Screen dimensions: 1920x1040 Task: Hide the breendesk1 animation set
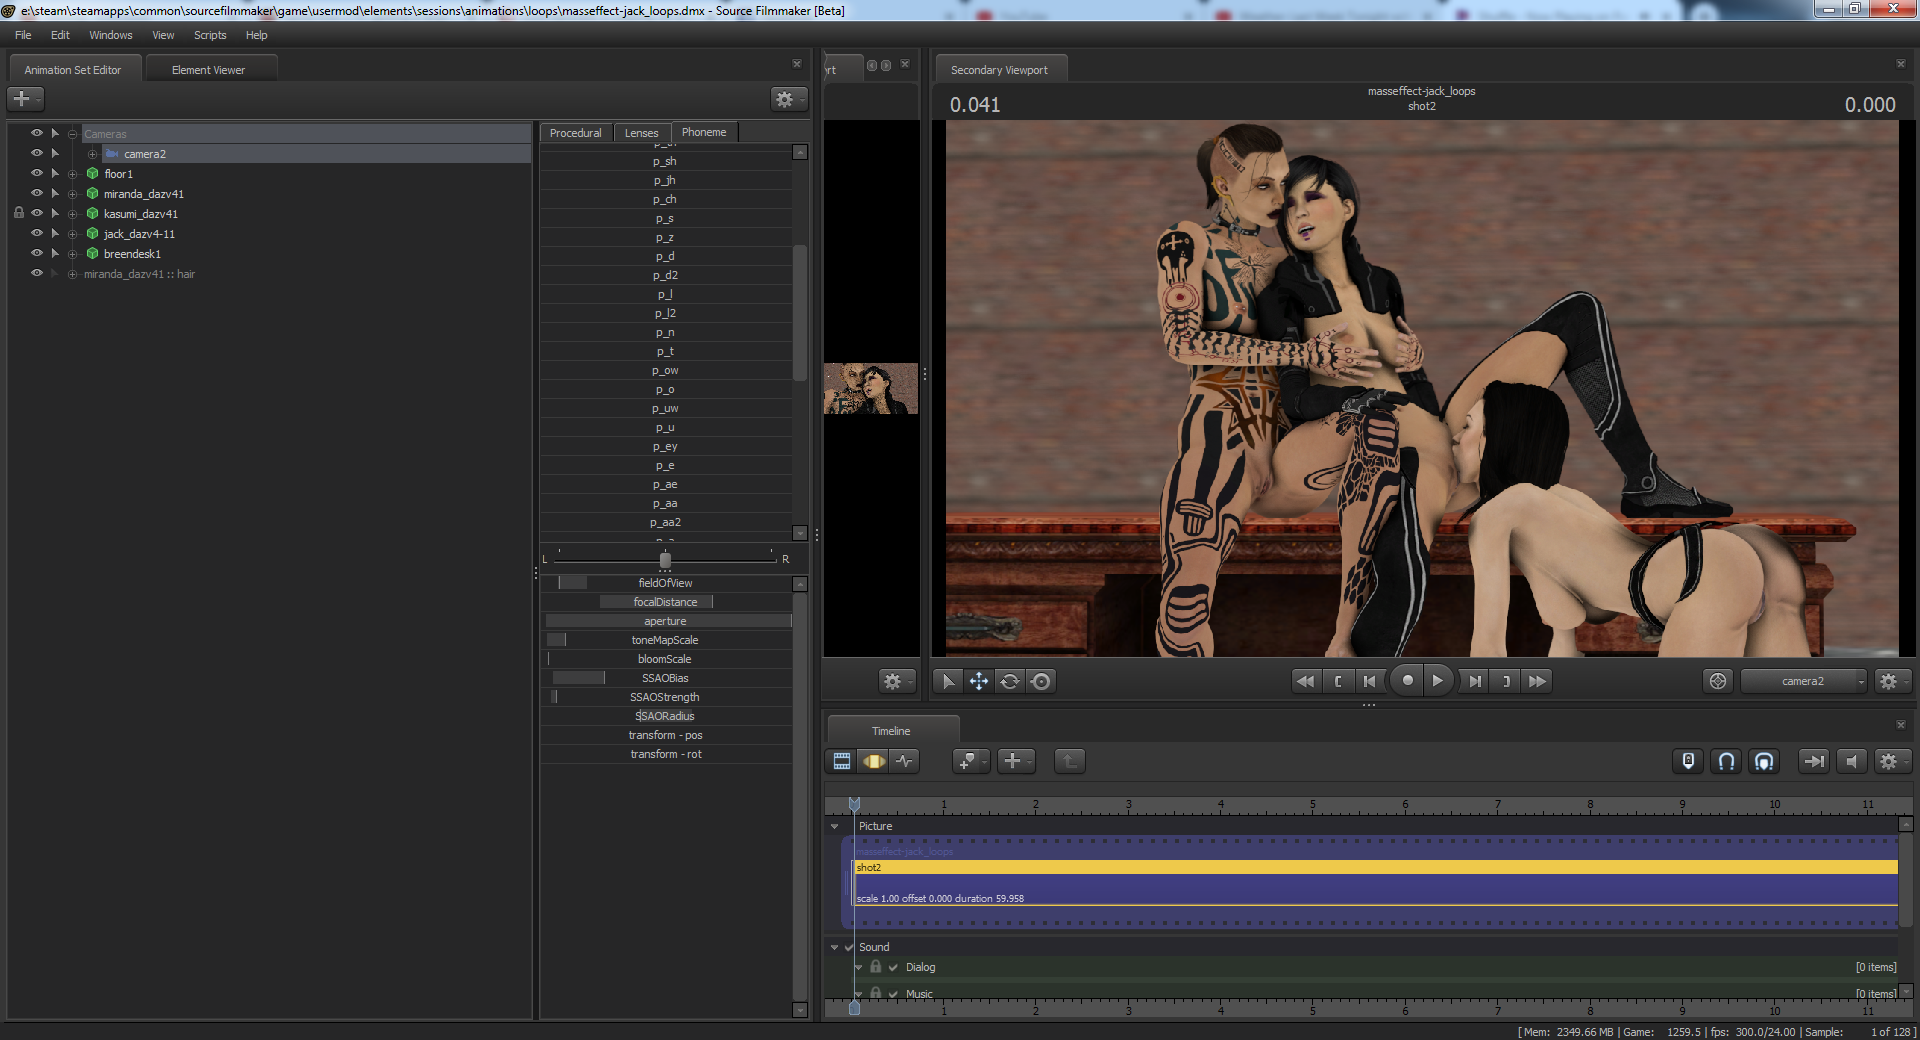click(x=37, y=253)
